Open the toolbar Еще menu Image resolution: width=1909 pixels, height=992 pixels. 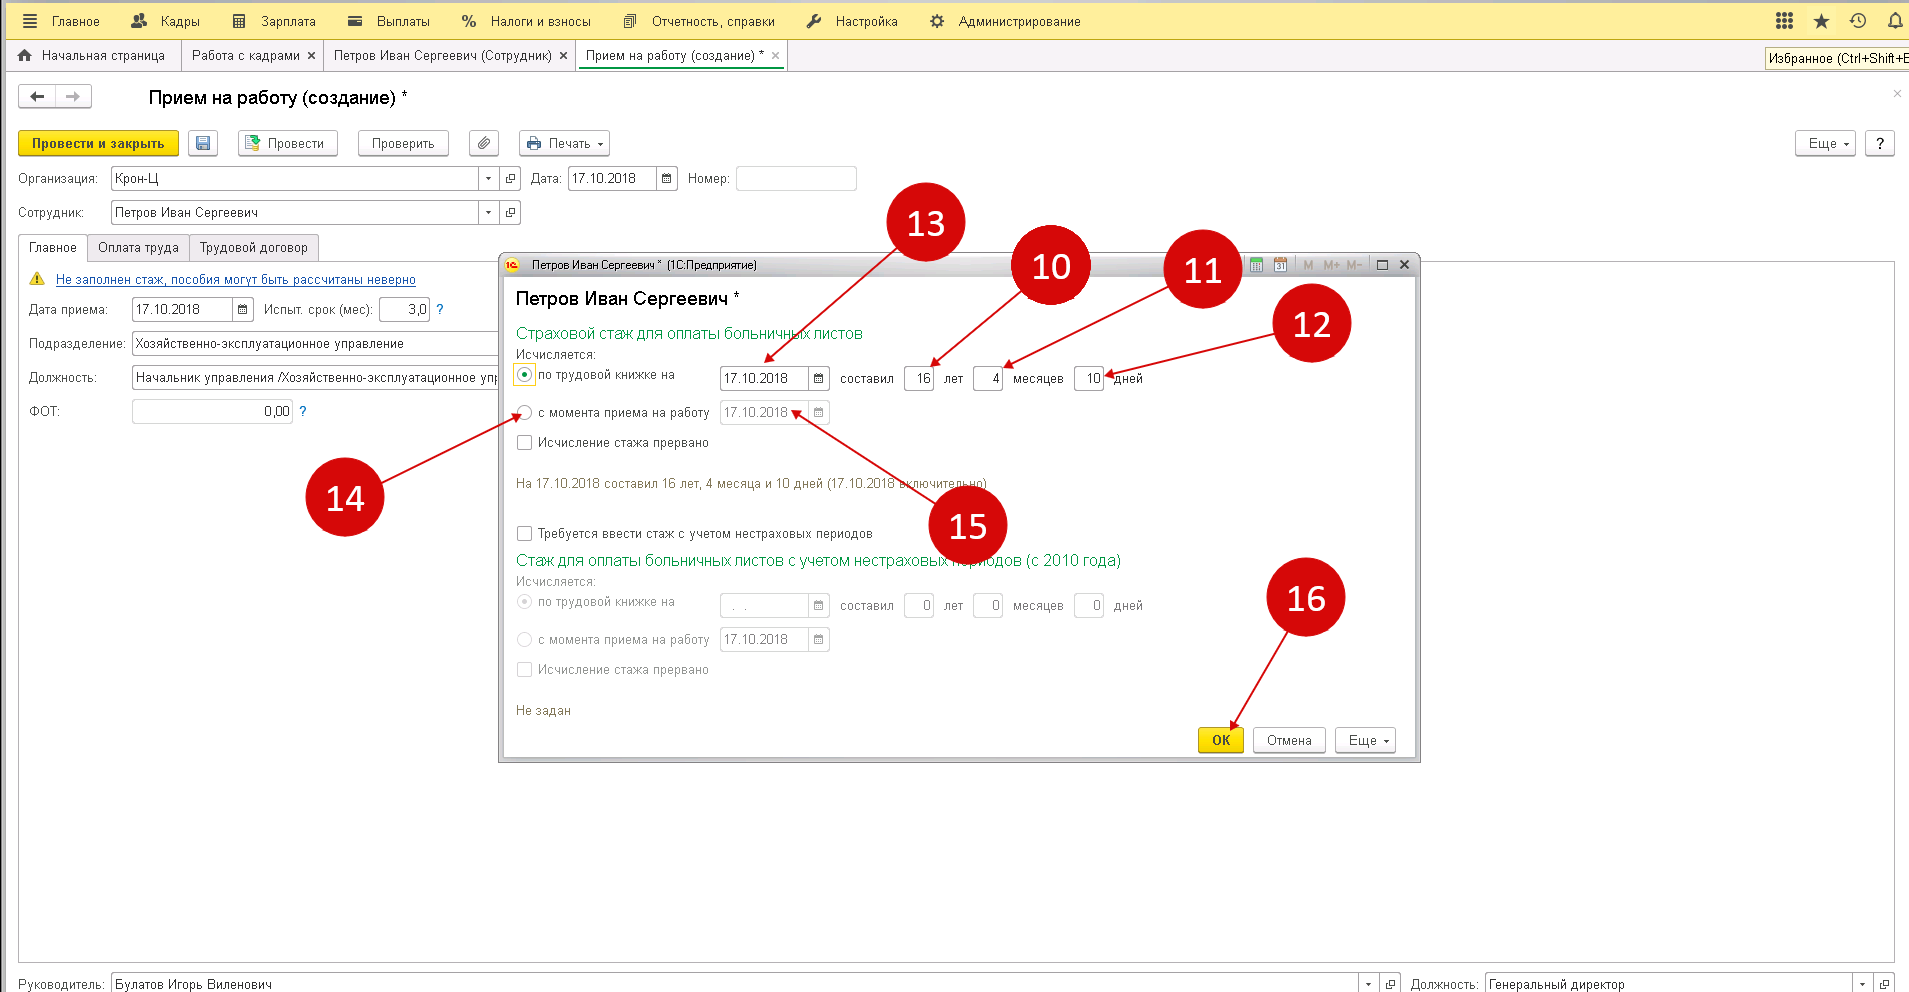coord(1826,143)
